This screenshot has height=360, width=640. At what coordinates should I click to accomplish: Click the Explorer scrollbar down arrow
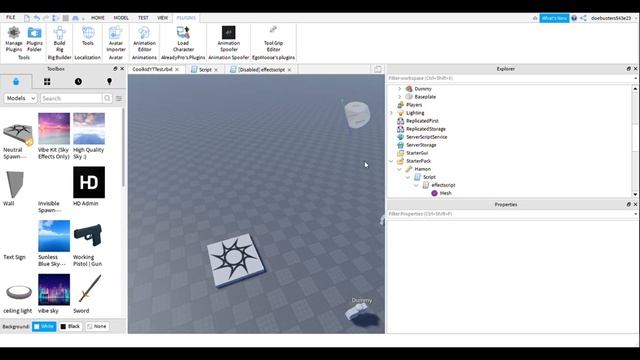635,194
